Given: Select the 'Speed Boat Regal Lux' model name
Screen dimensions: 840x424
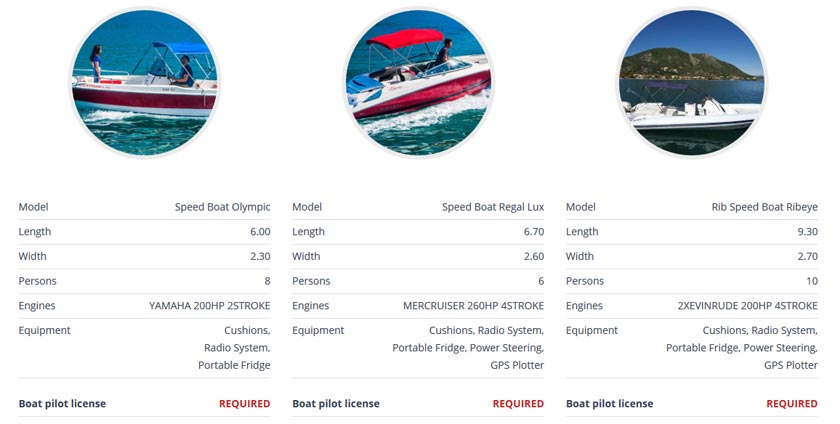Looking at the screenshot, I should (x=493, y=207).
